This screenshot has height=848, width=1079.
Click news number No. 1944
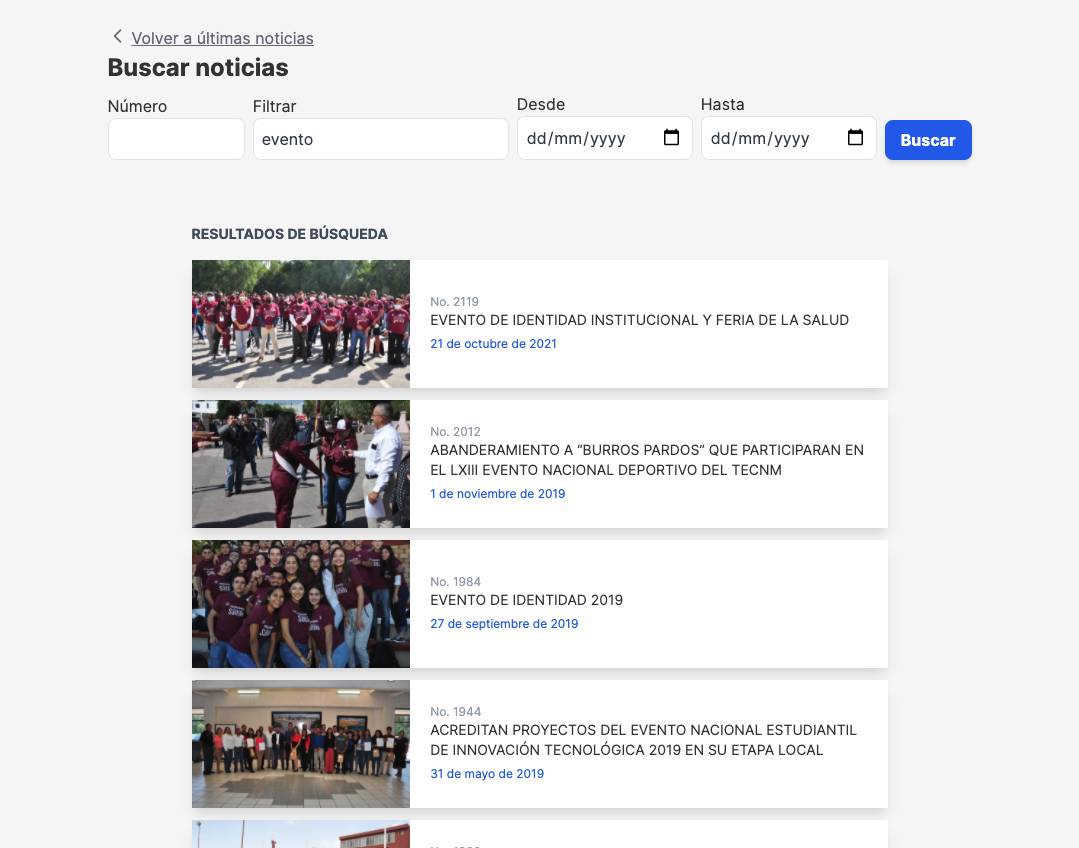pos(456,712)
